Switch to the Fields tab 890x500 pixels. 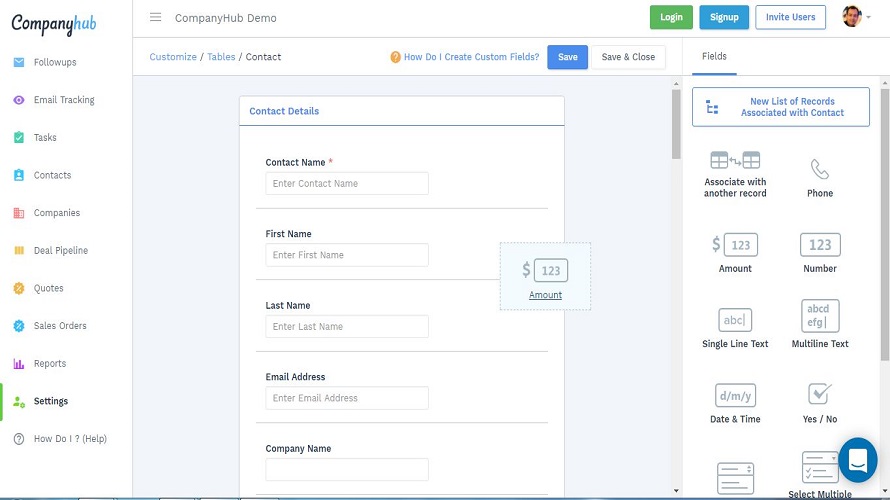pyautogui.click(x=714, y=56)
